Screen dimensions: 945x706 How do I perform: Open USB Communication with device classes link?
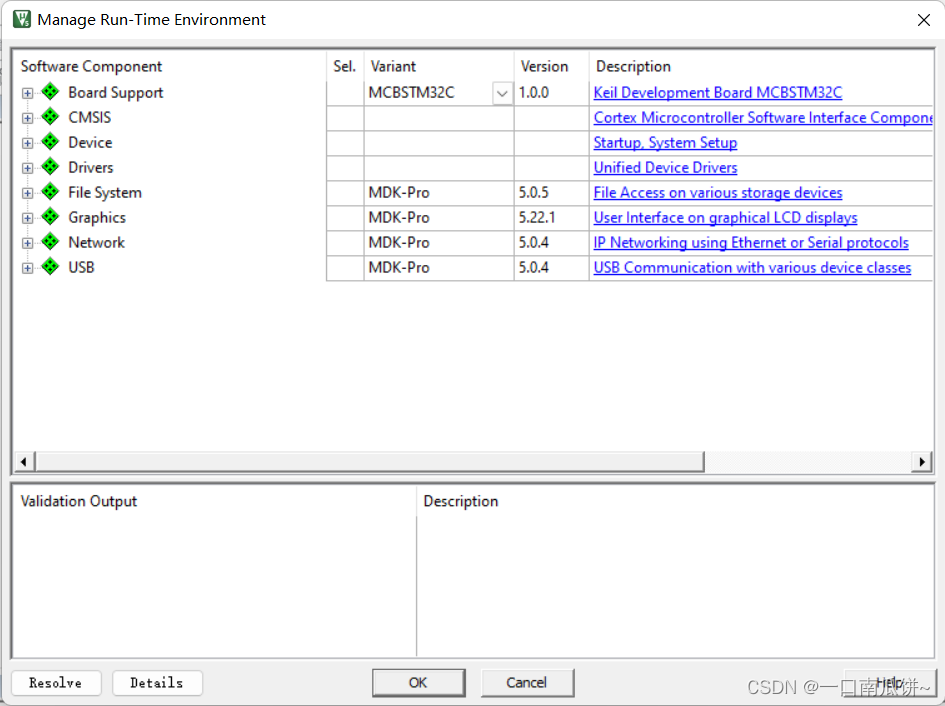point(752,268)
